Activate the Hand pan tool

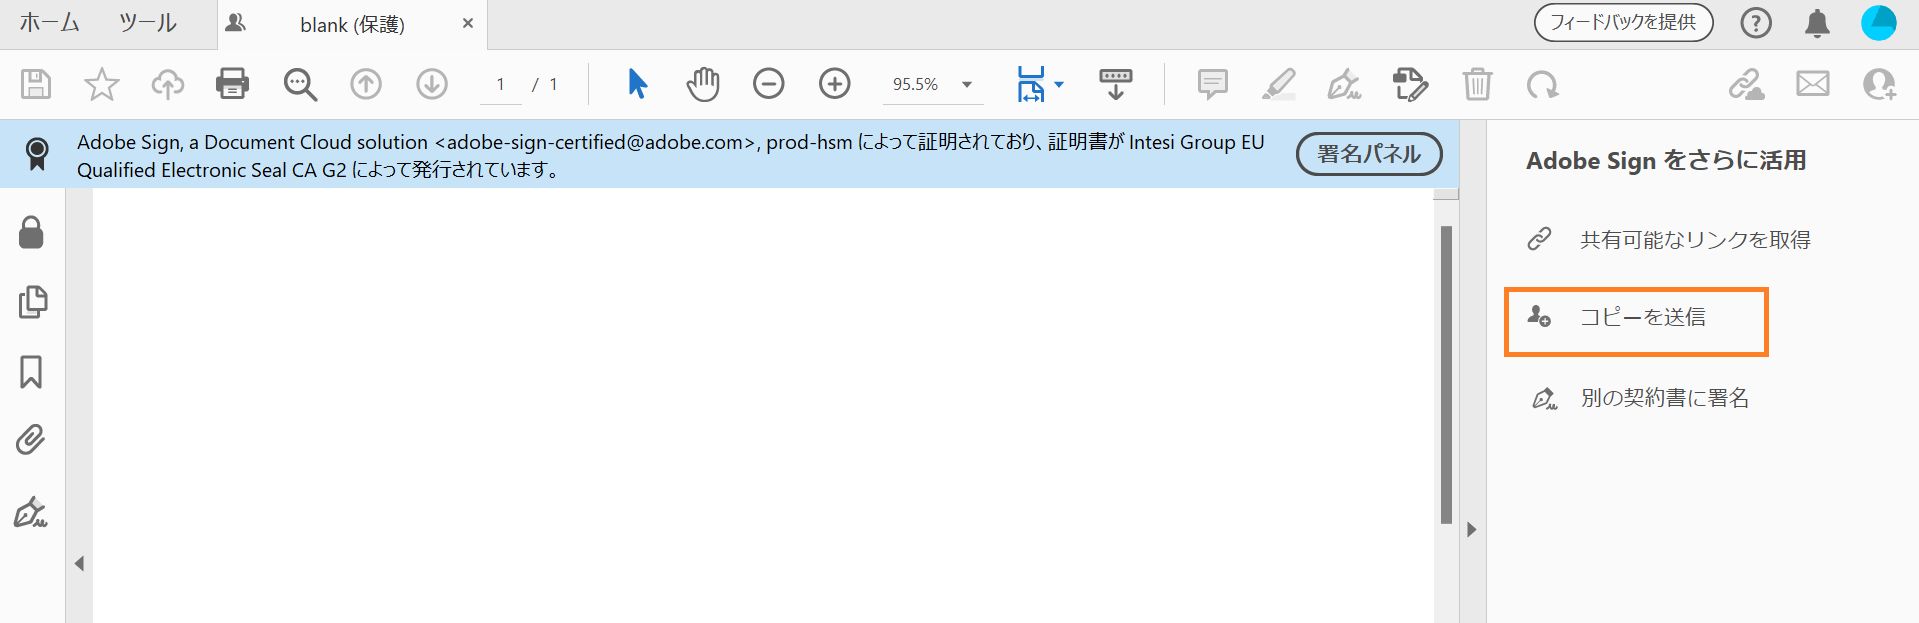pos(703,84)
